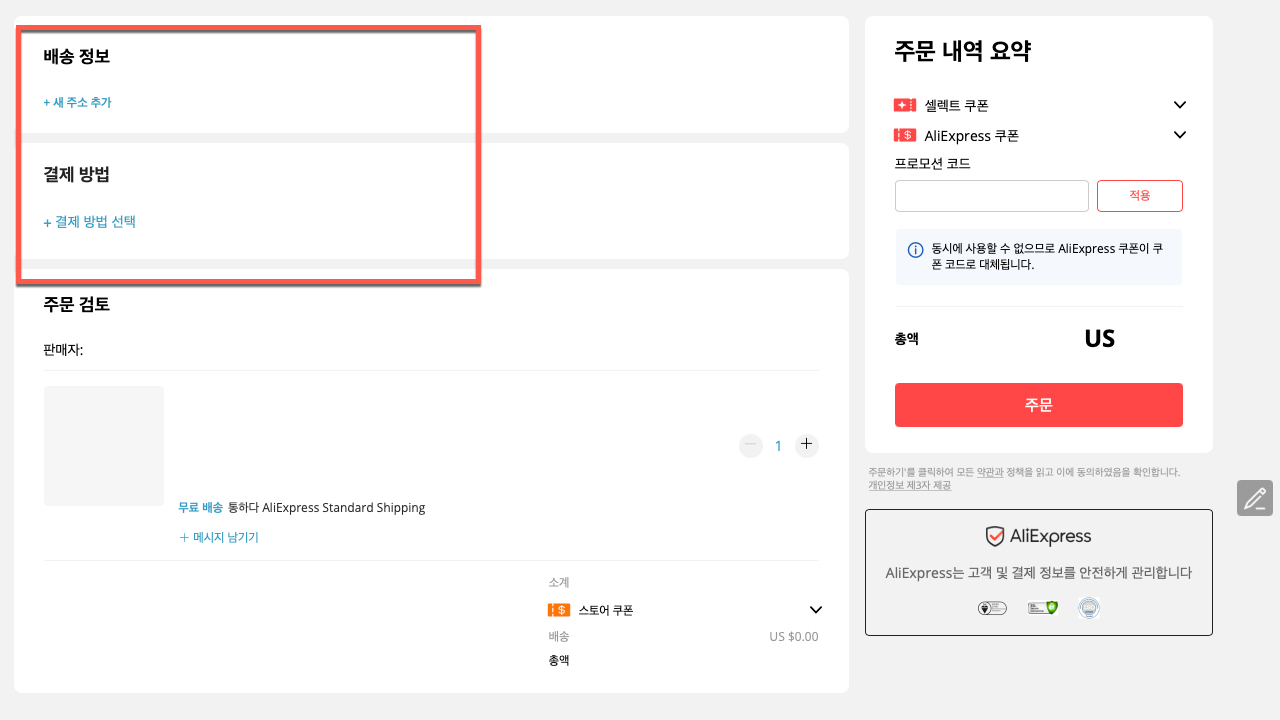Click the quantity value '1'
The height and width of the screenshot is (720, 1280).
[778, 446]
